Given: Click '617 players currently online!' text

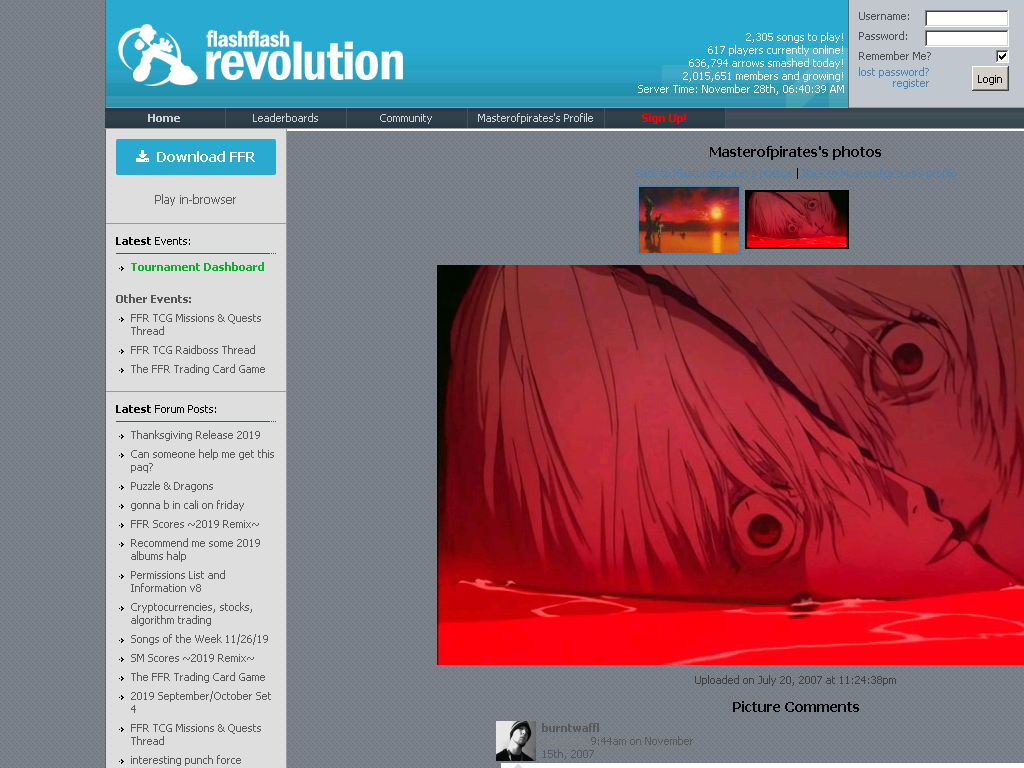Looking at the screenshot, I should click(775, 50).
